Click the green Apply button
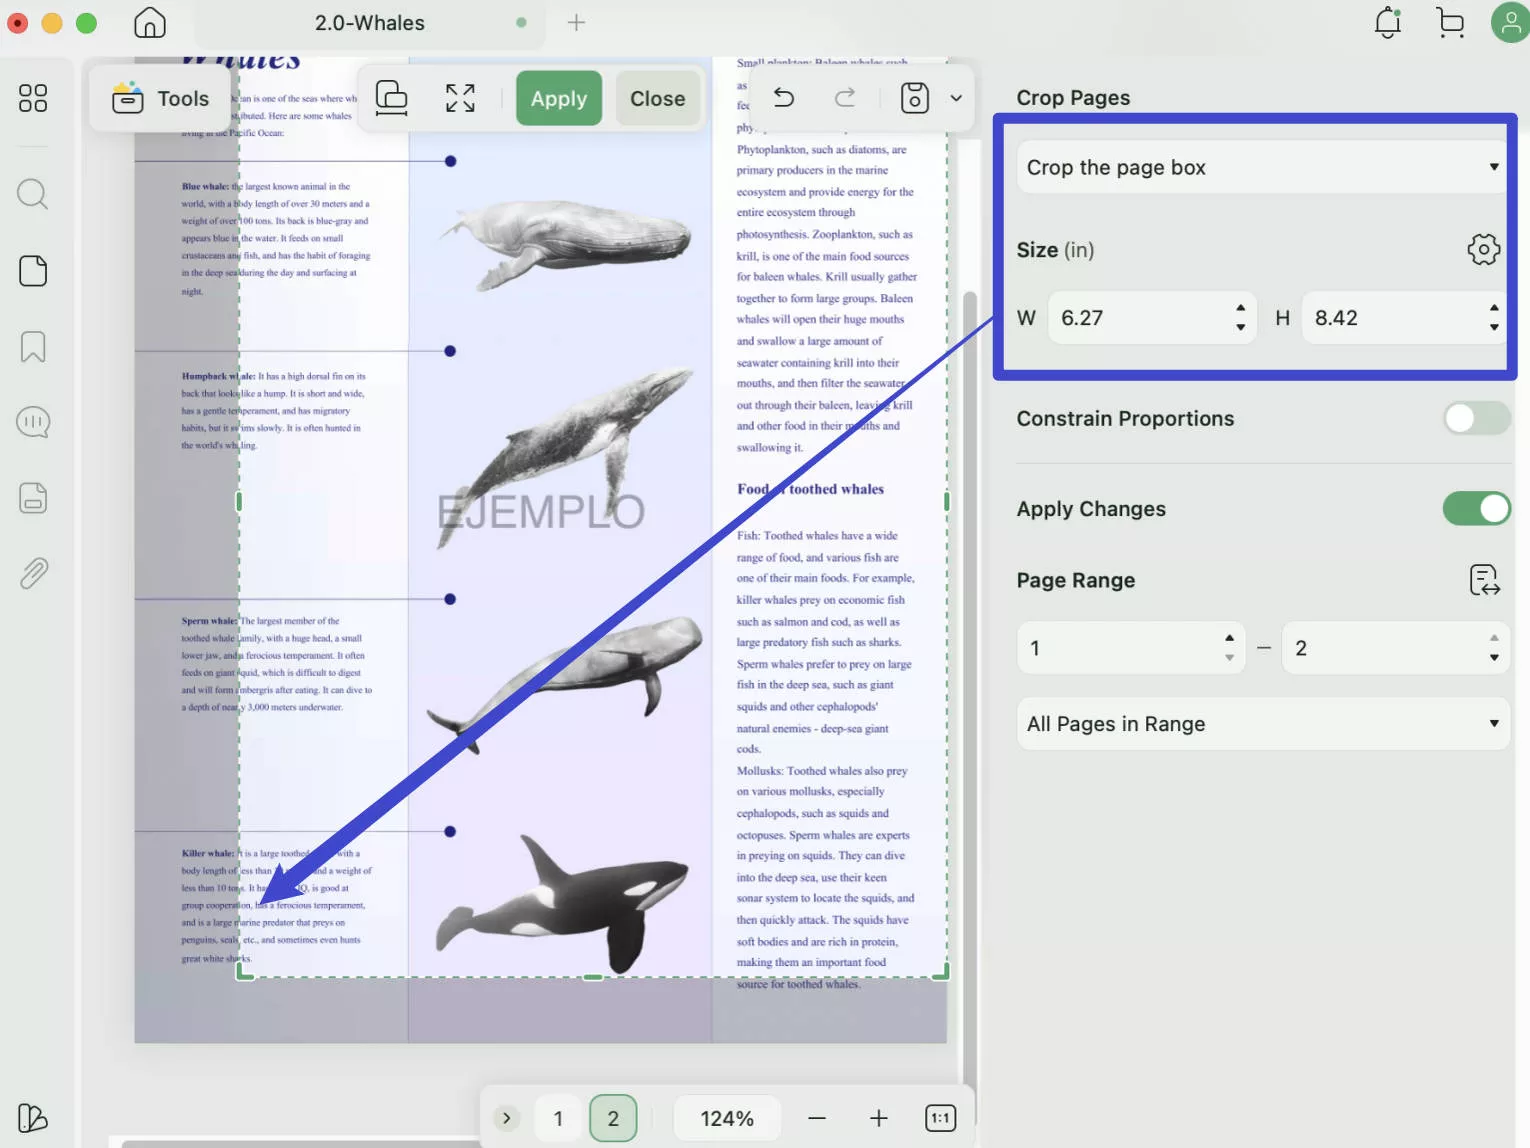1530x1148 pixels. (x=558, y=98)
